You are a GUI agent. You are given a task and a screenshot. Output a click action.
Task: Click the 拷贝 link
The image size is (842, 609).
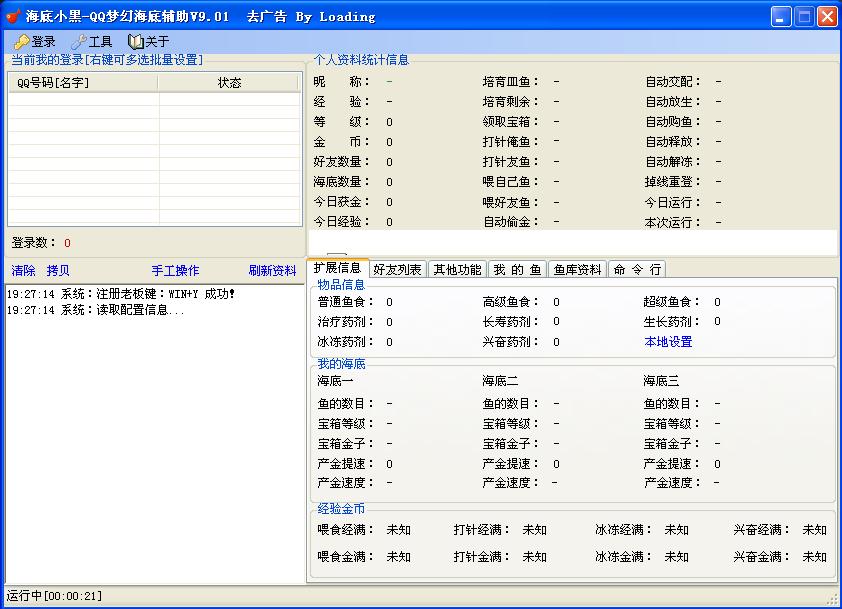coord(58,271)
